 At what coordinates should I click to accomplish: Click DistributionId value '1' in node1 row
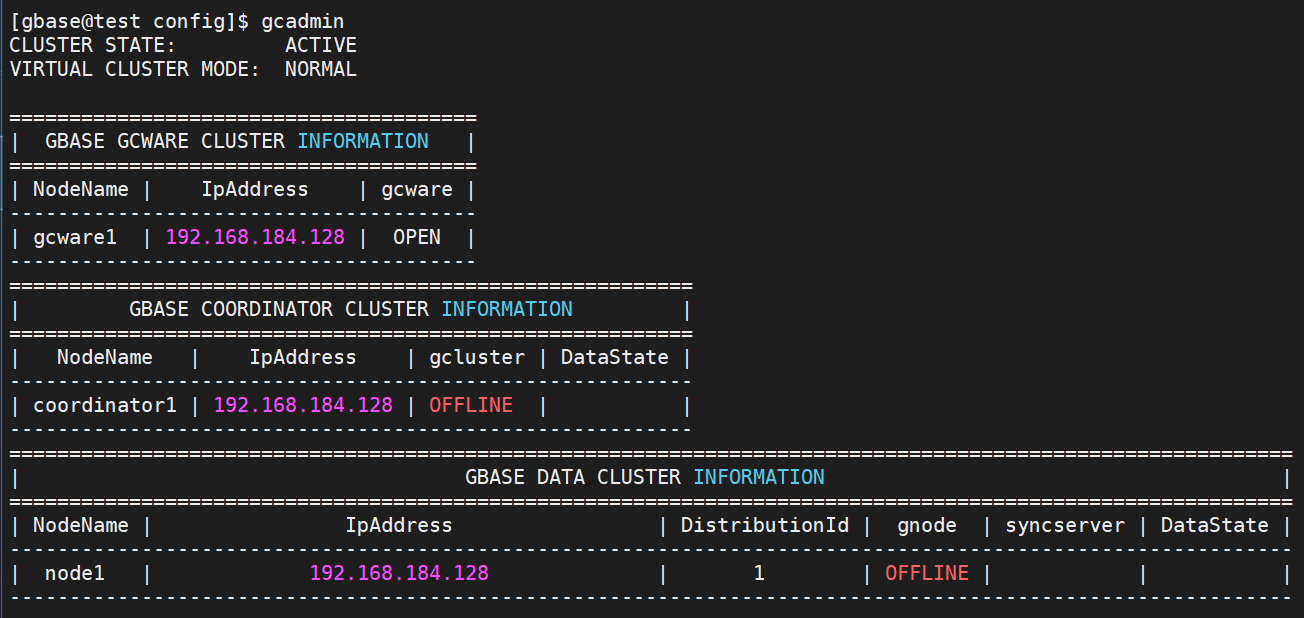[x=759, y=573]
